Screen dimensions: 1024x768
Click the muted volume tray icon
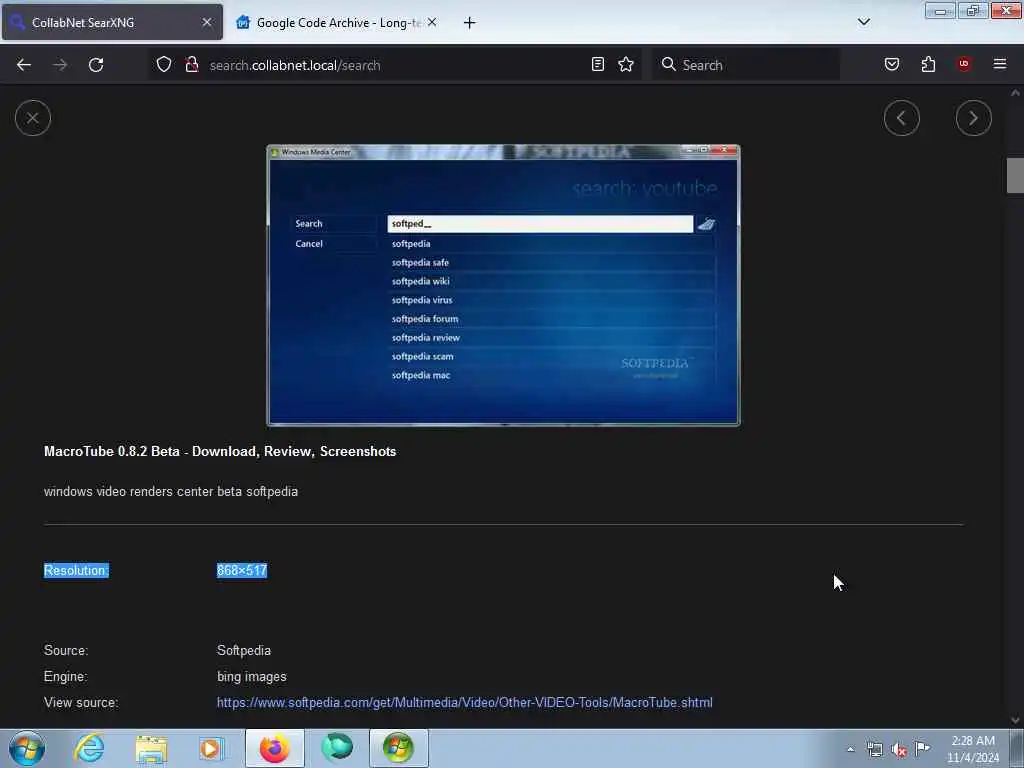(x=899, y=750)
